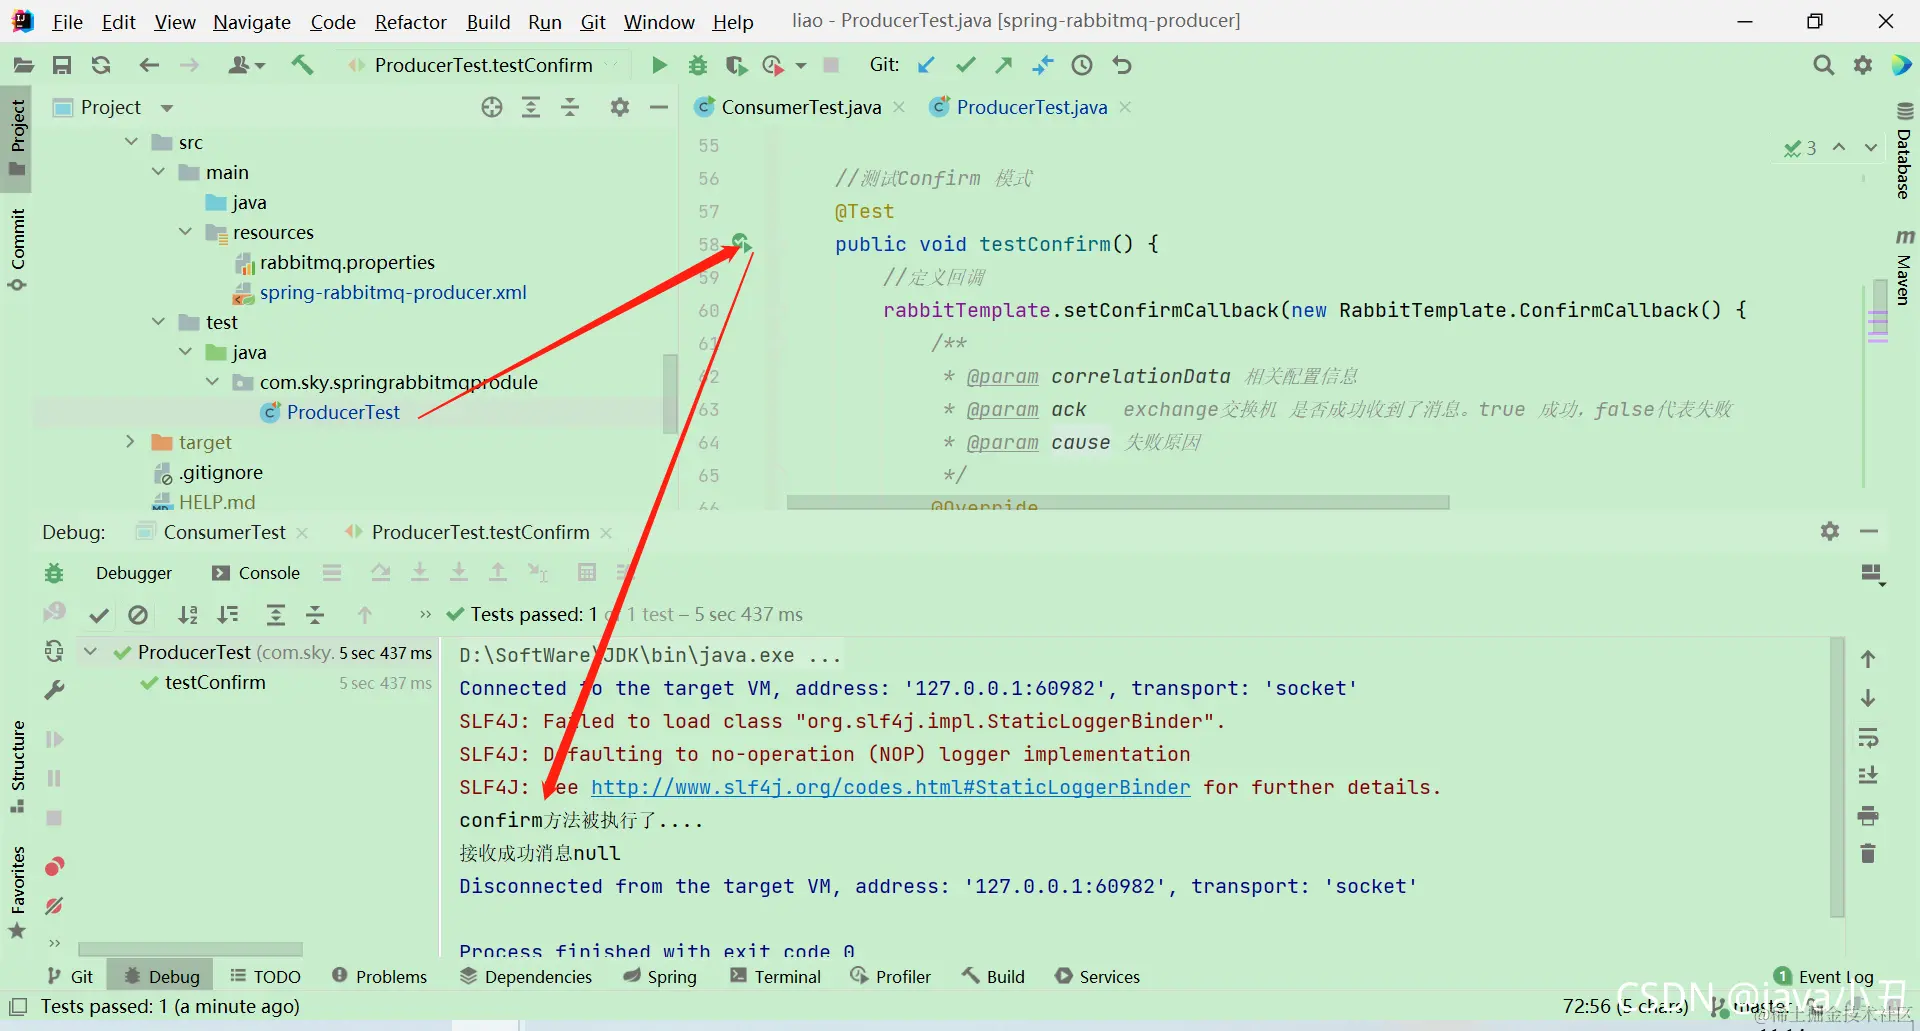Open the Problems tool window
The width and height of the screenshot is (1920, 1031).
379,976
